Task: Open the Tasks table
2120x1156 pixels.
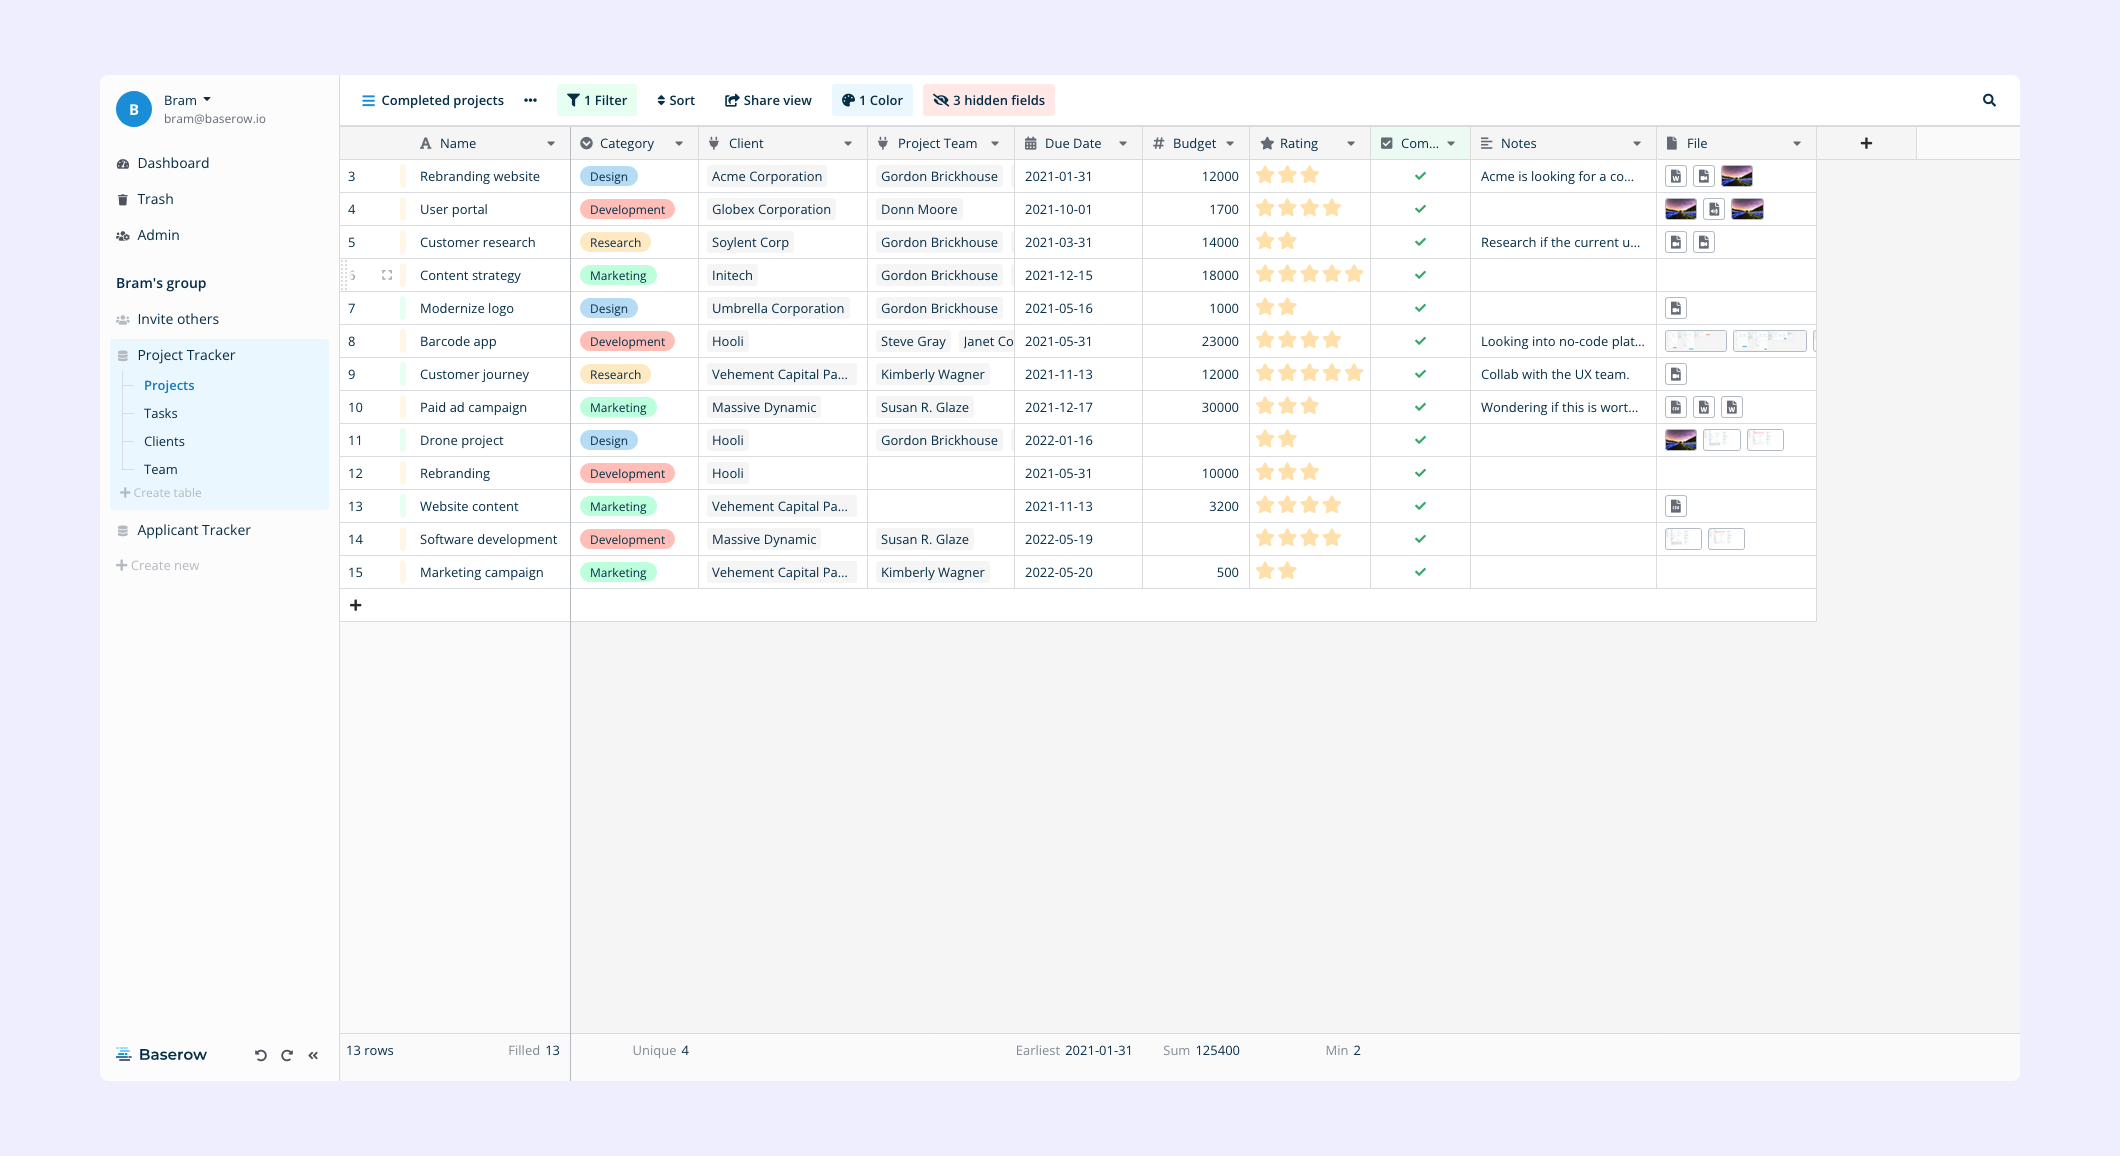Action: point(161,413)
